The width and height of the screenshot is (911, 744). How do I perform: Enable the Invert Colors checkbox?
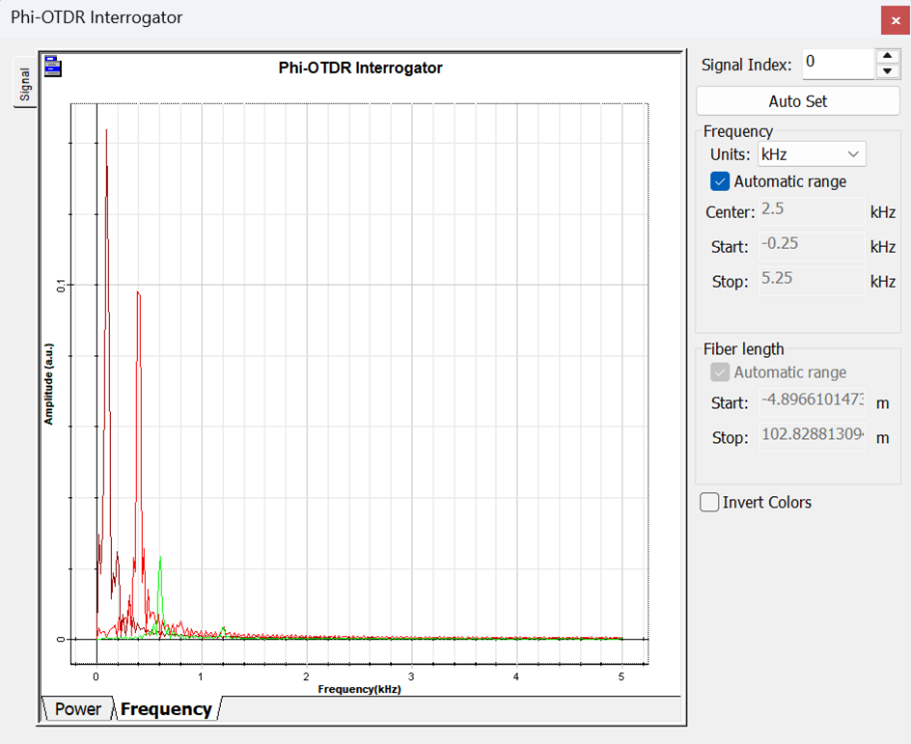710,502
